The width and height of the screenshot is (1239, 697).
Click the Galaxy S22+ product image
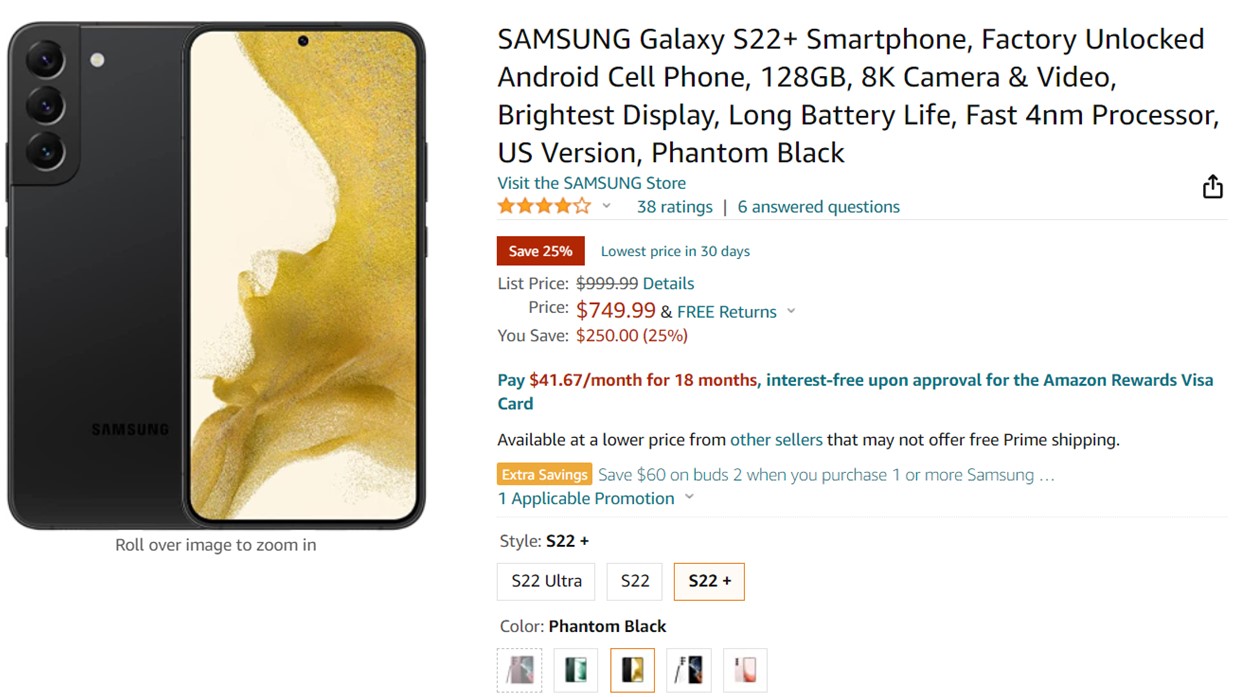tap(216, 275)
